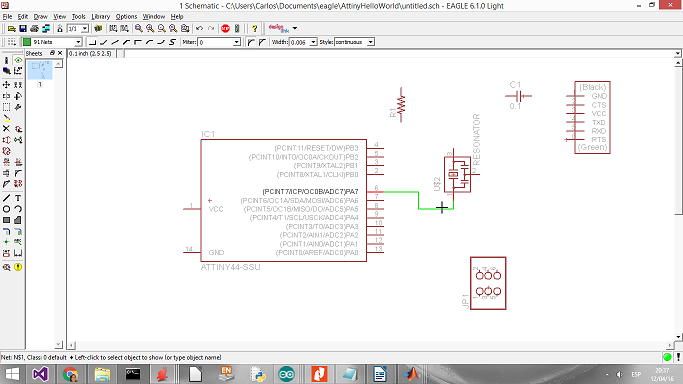Viewport: 683px width, 384px height.
Task: Select the Bus tool
Action: click(7, 231)
